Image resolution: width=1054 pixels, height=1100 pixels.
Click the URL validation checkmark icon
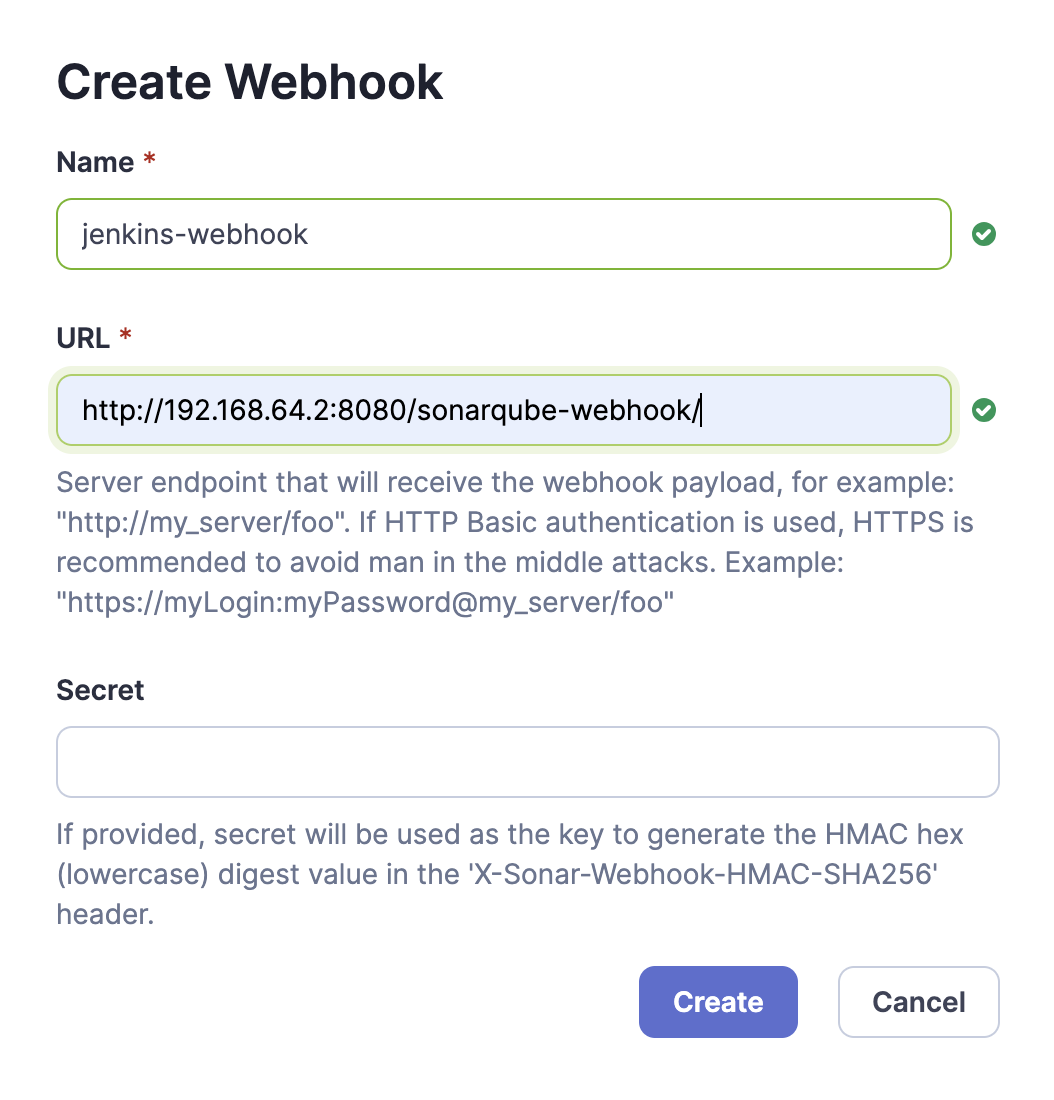pos(984,410)
